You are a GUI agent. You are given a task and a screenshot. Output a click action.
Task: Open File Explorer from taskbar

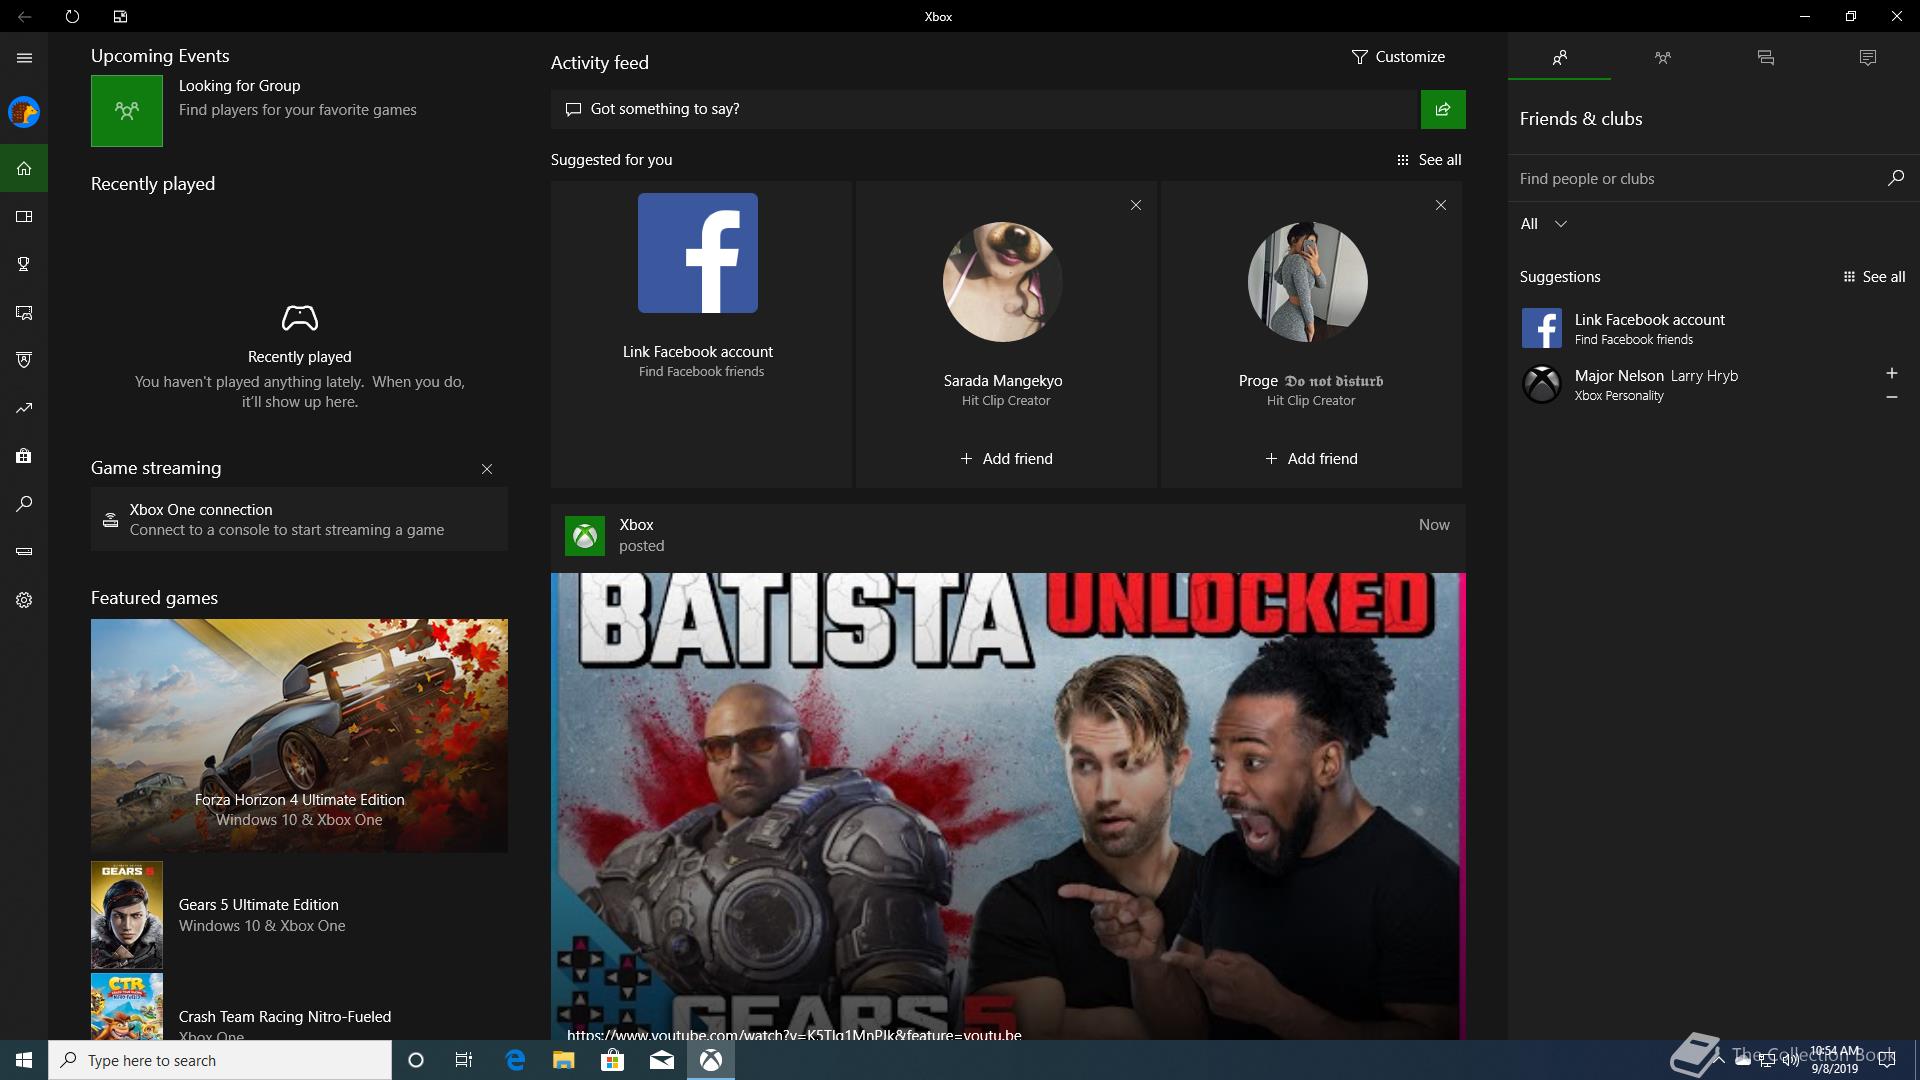[564, 1060]
